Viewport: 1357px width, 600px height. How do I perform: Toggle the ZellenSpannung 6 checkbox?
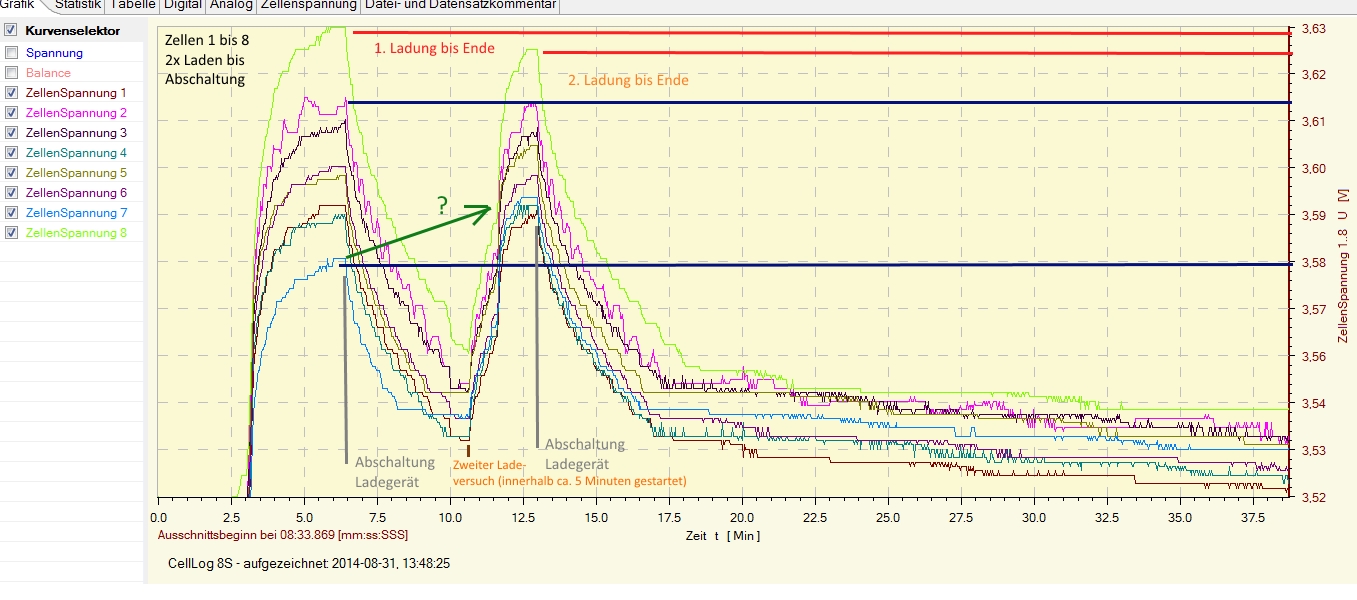click(11, 192)
